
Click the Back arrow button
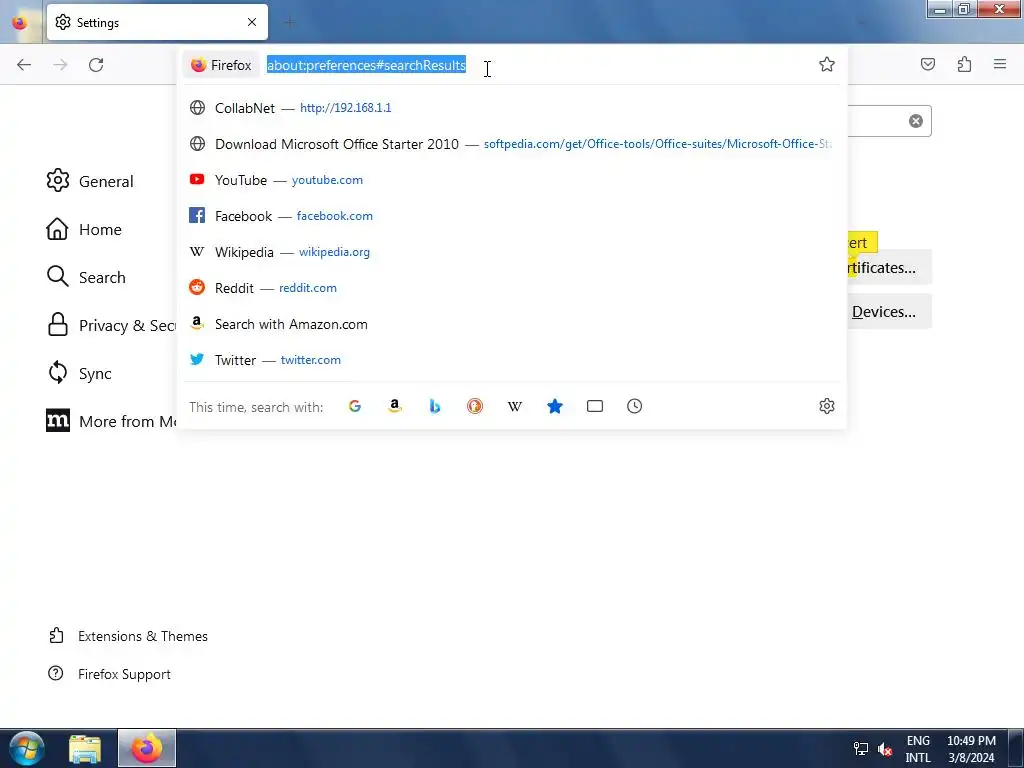click(x=24, y=65)
